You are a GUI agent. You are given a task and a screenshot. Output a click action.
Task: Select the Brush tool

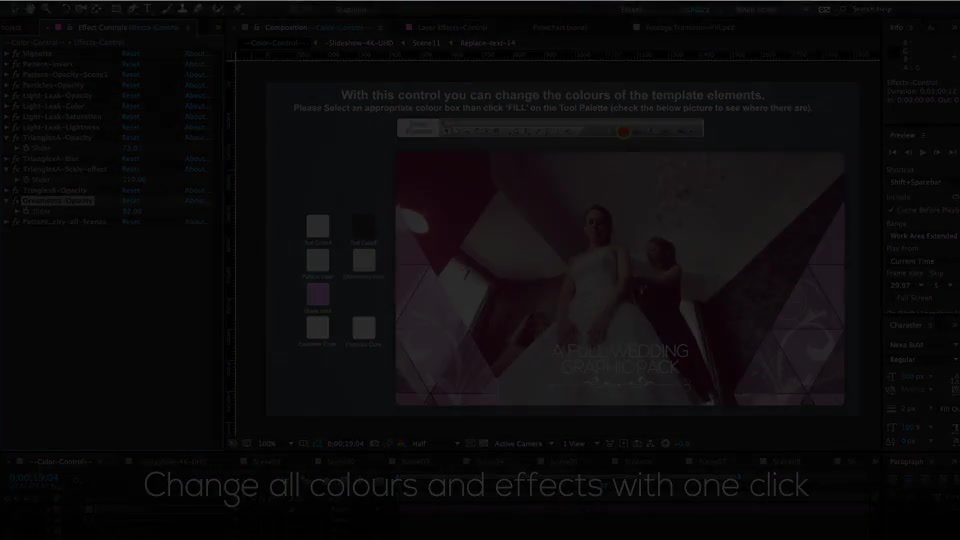pos(167,9)
